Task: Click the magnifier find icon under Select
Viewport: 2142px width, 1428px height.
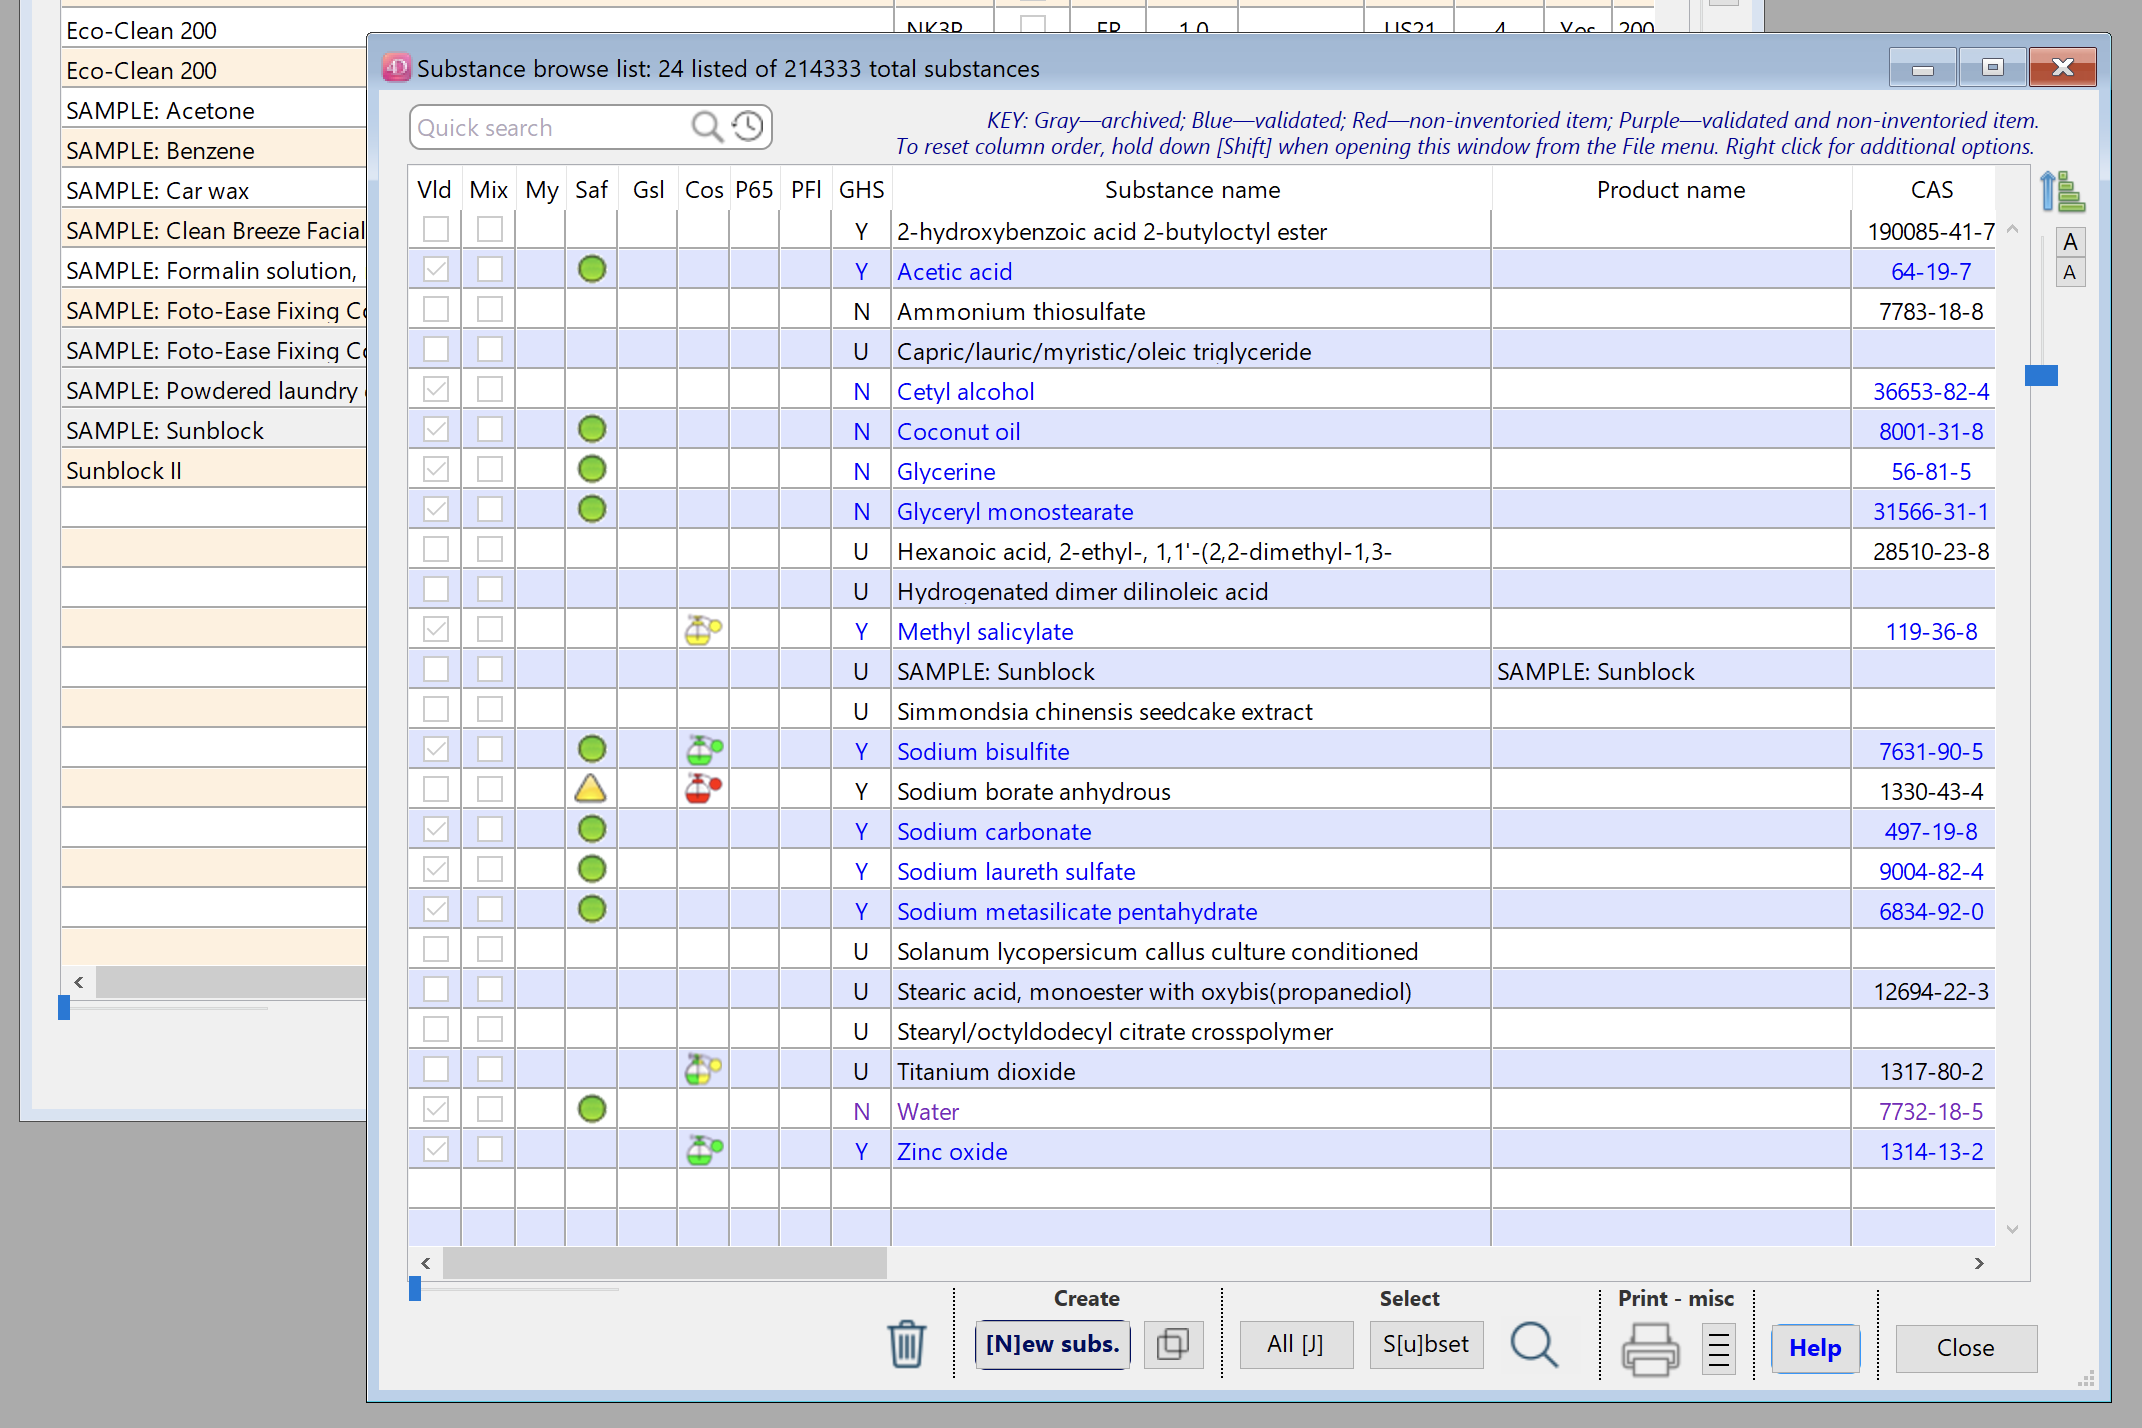Action: (x=1533, y=1345)
